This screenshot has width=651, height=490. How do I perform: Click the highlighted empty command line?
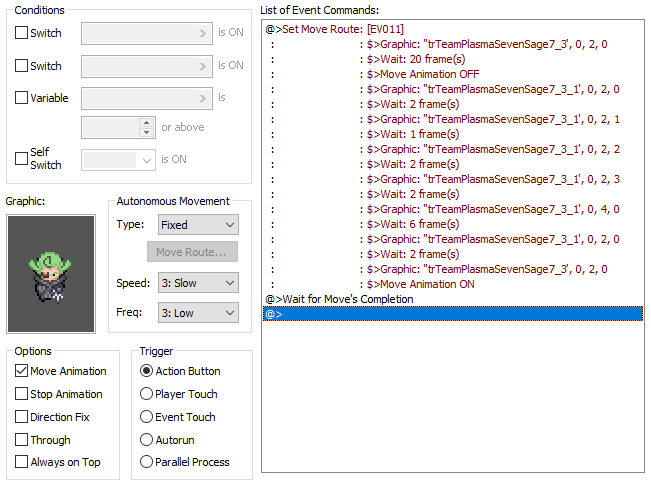pyautogui.click(x=450, y=314)
